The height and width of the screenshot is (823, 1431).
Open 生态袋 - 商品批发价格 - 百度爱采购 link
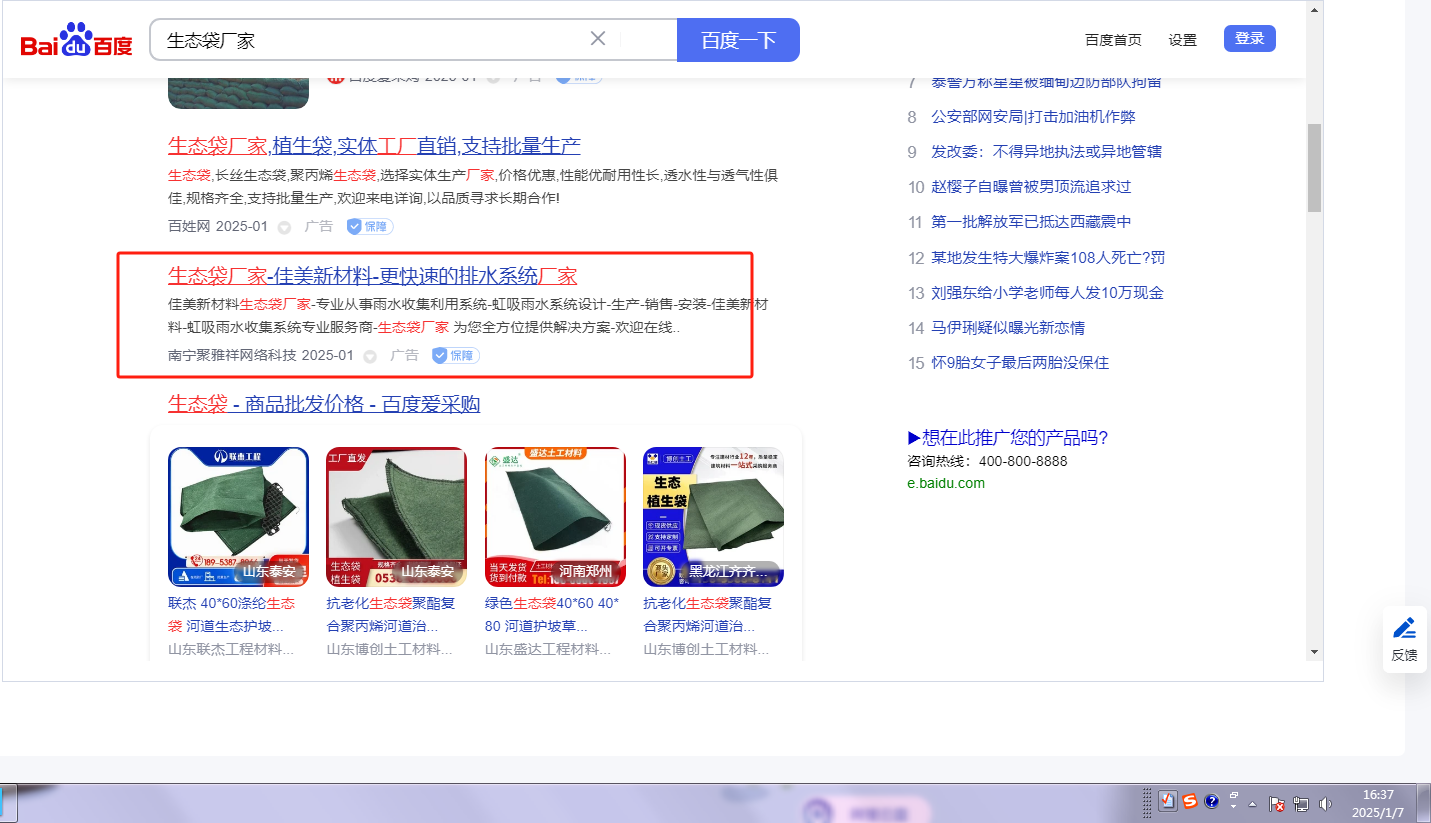[x=324, y=404]
